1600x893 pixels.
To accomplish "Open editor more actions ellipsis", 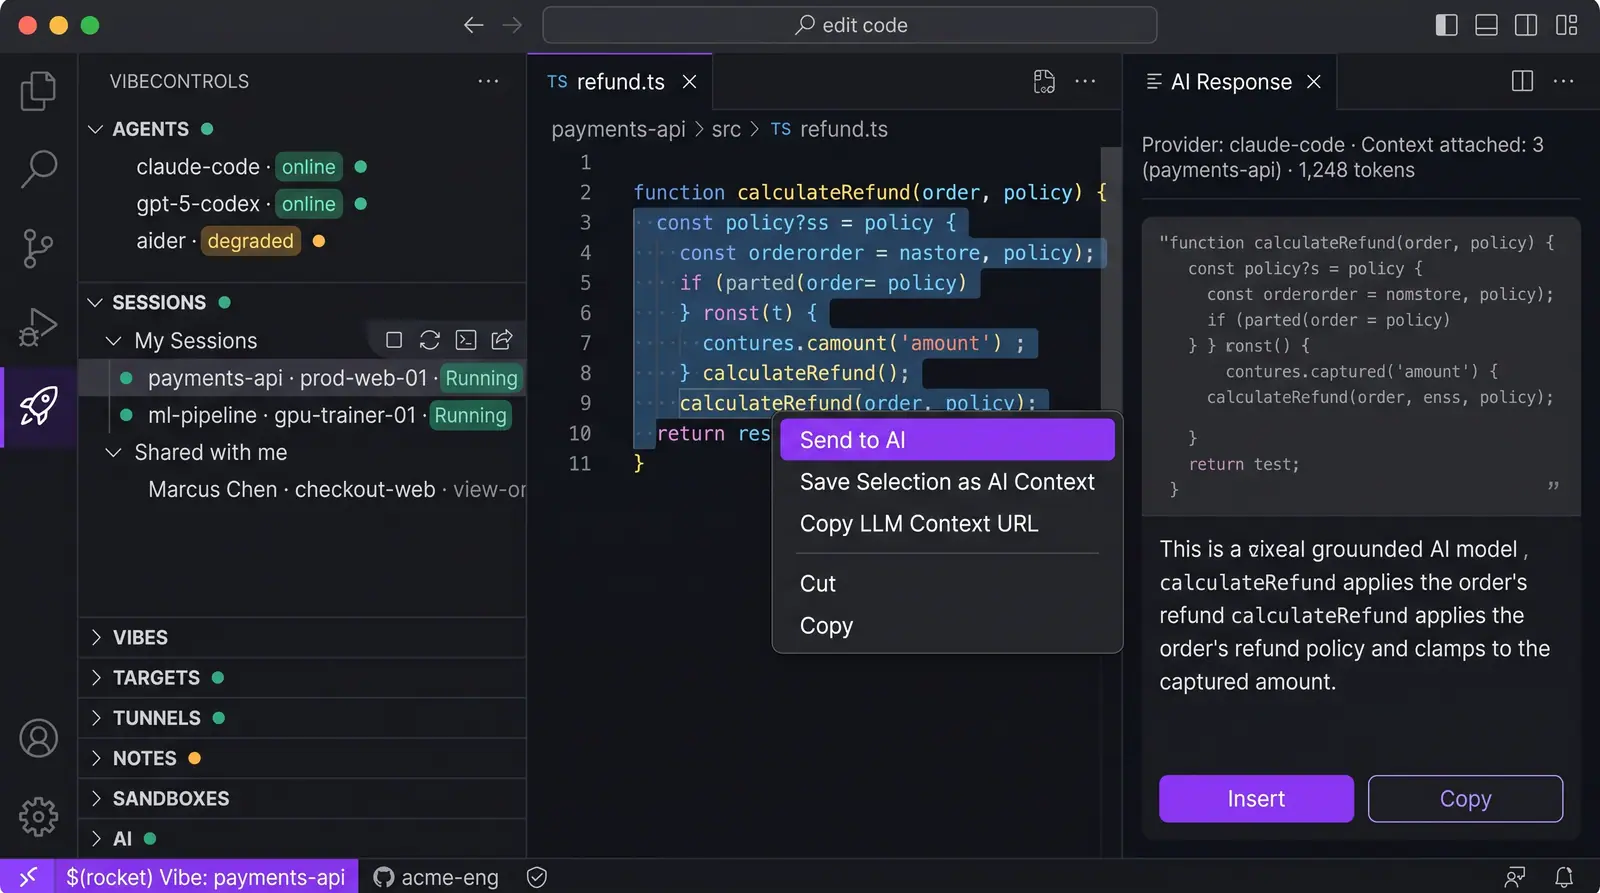I will 1085,81.
